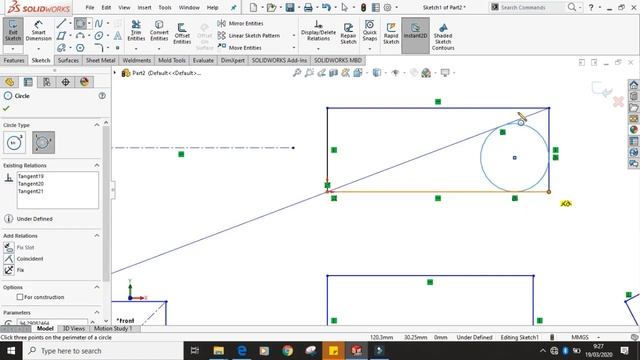Accept circle with green checkmark
640x360 pixels.
point(6,108)
